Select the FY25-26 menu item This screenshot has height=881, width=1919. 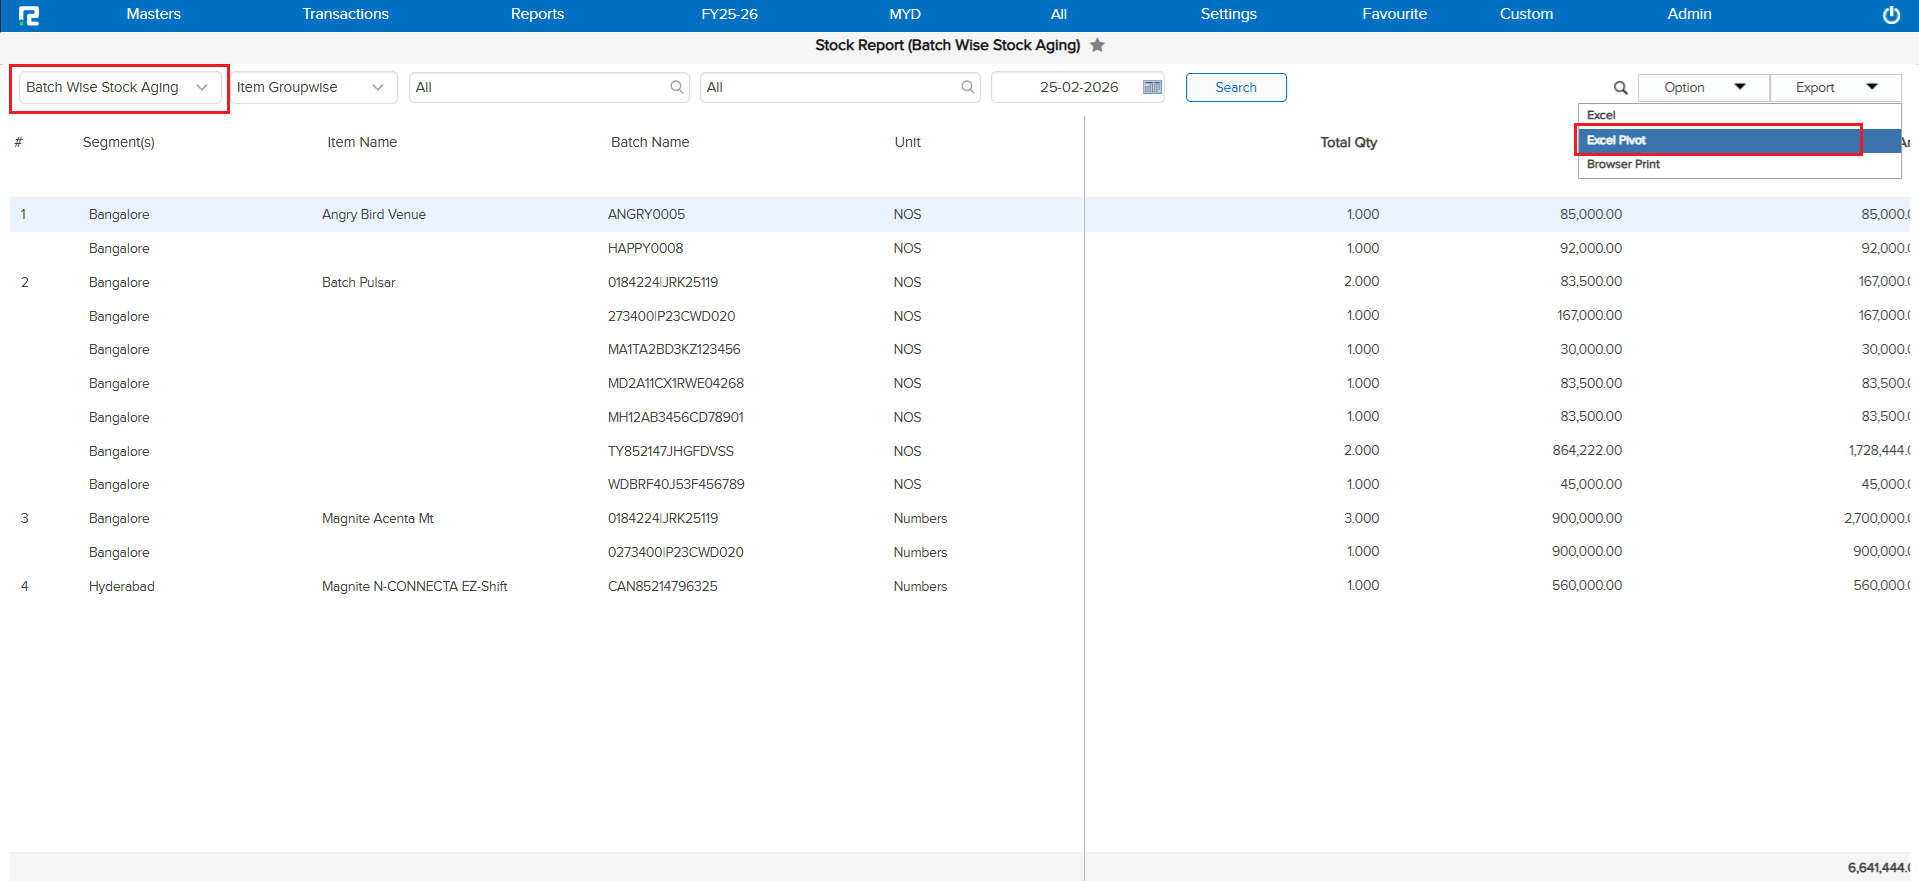(729, 14)
